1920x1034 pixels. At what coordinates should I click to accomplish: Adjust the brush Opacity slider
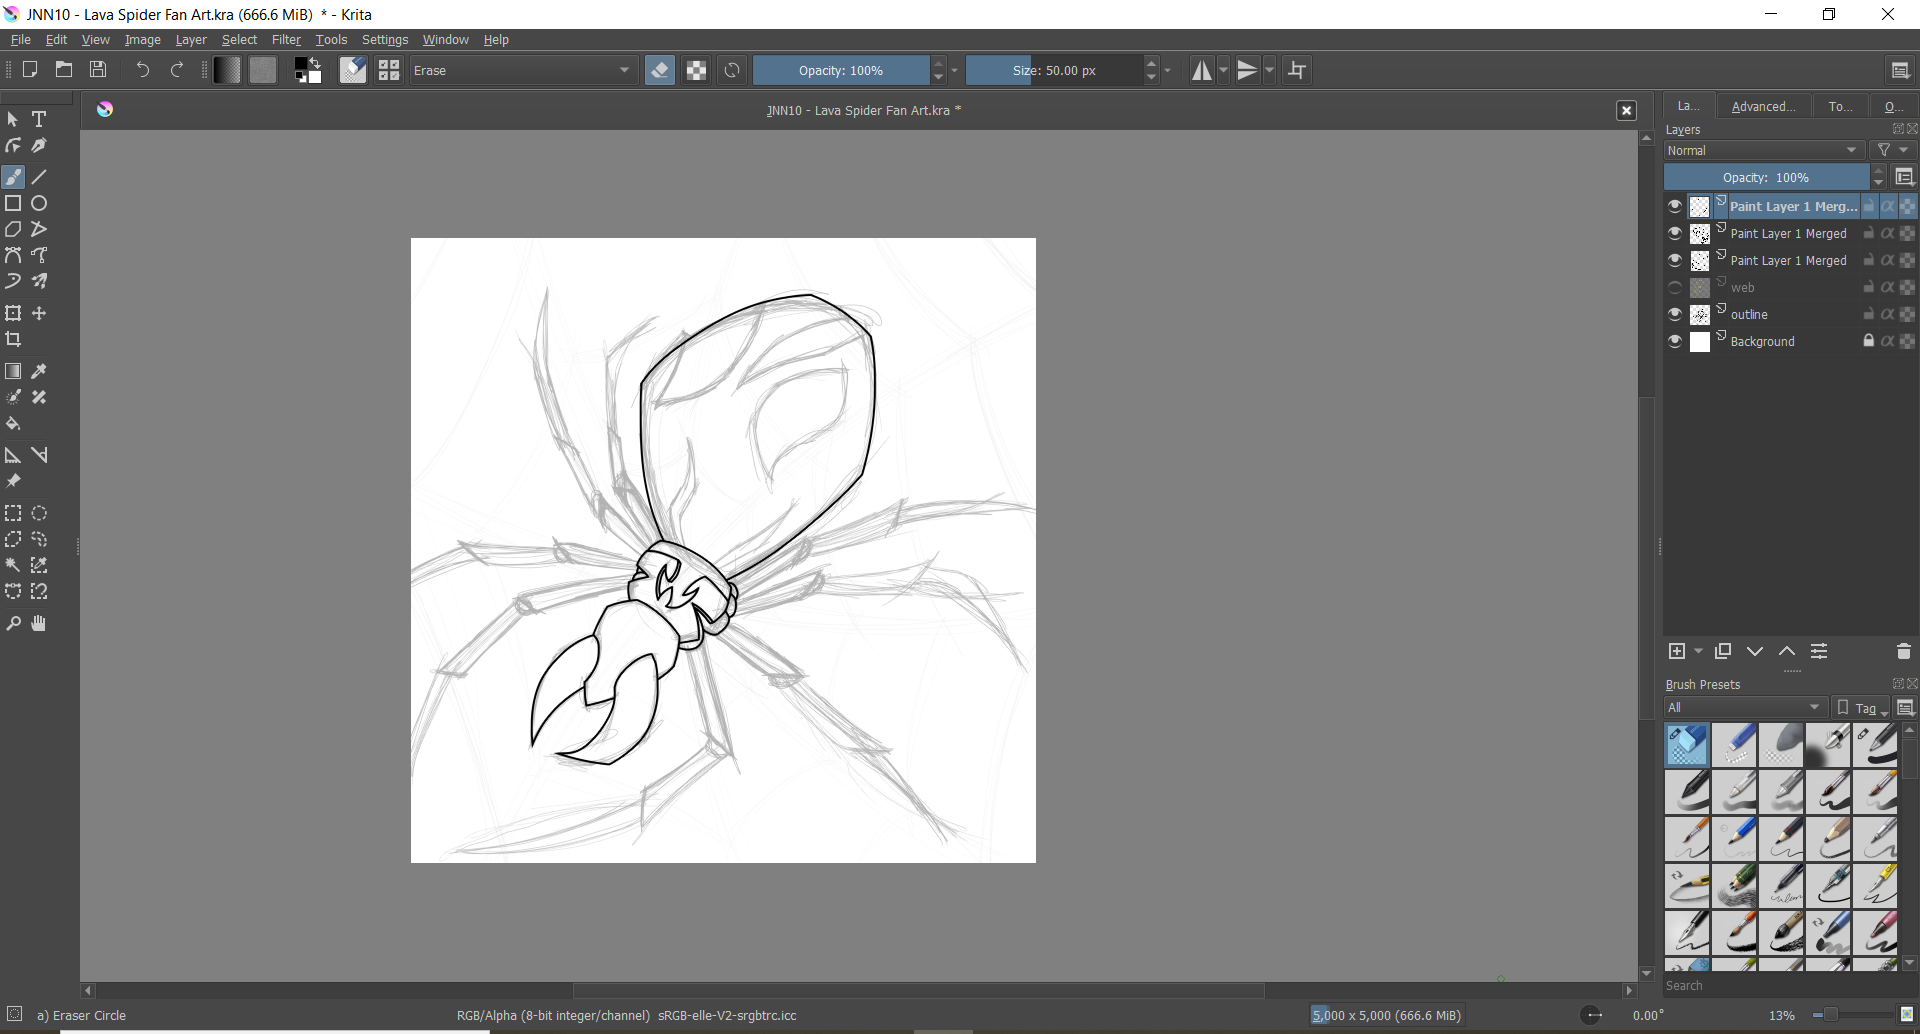coord(840,70)
